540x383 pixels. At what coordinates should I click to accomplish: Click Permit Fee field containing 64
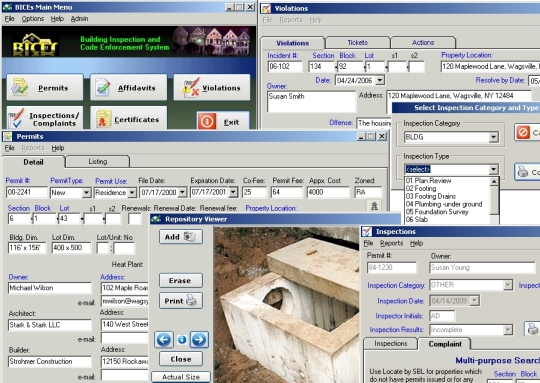[287, 192]
